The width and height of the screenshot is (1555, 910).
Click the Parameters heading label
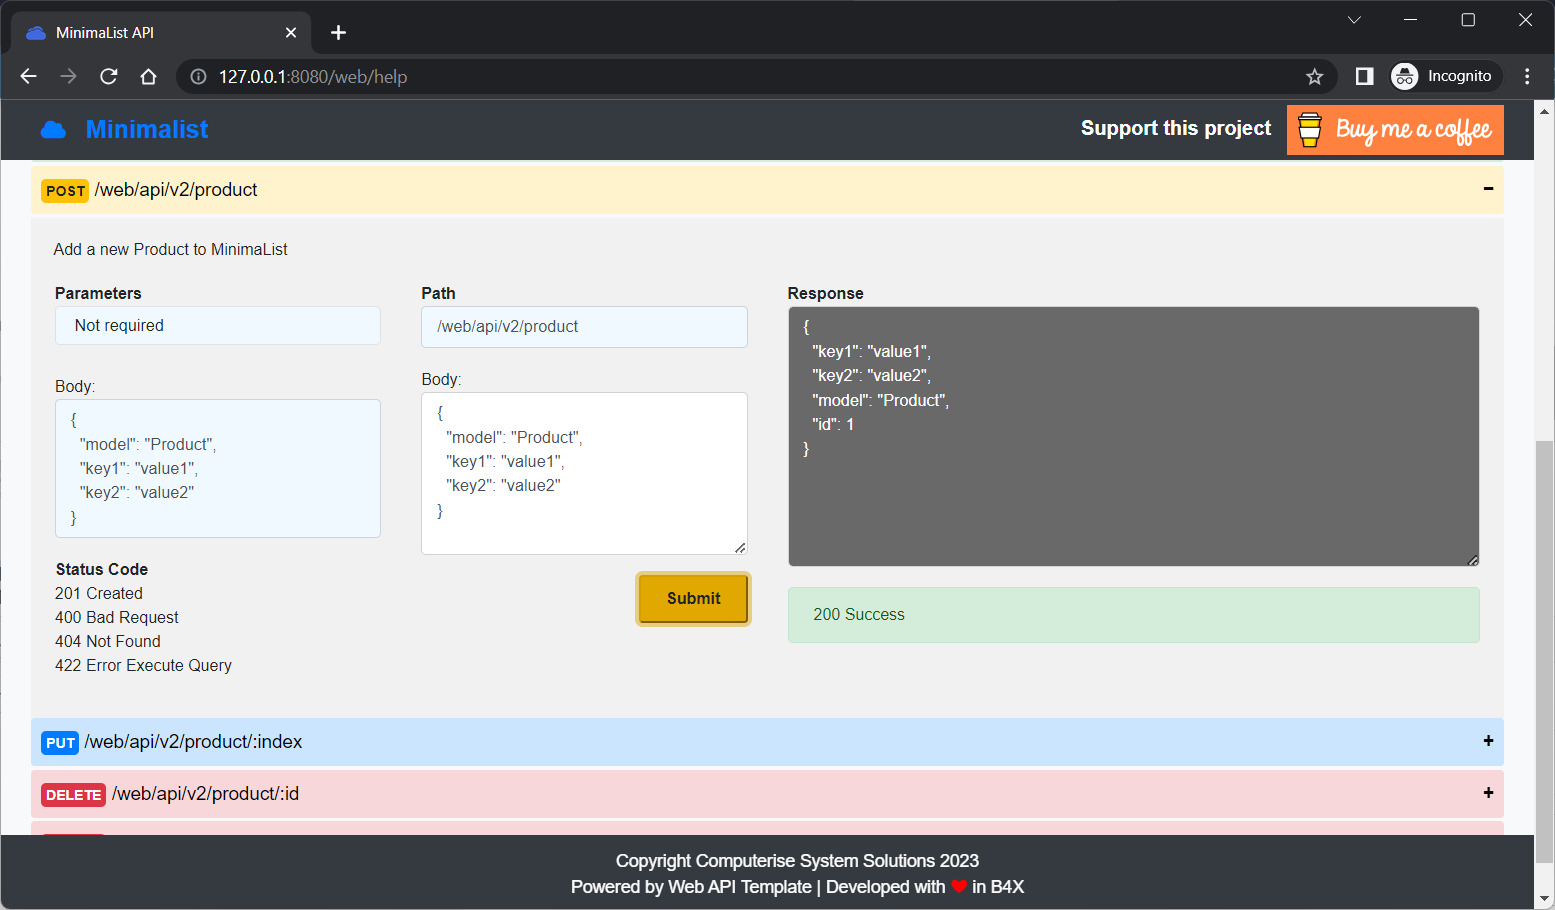(98, 294)
